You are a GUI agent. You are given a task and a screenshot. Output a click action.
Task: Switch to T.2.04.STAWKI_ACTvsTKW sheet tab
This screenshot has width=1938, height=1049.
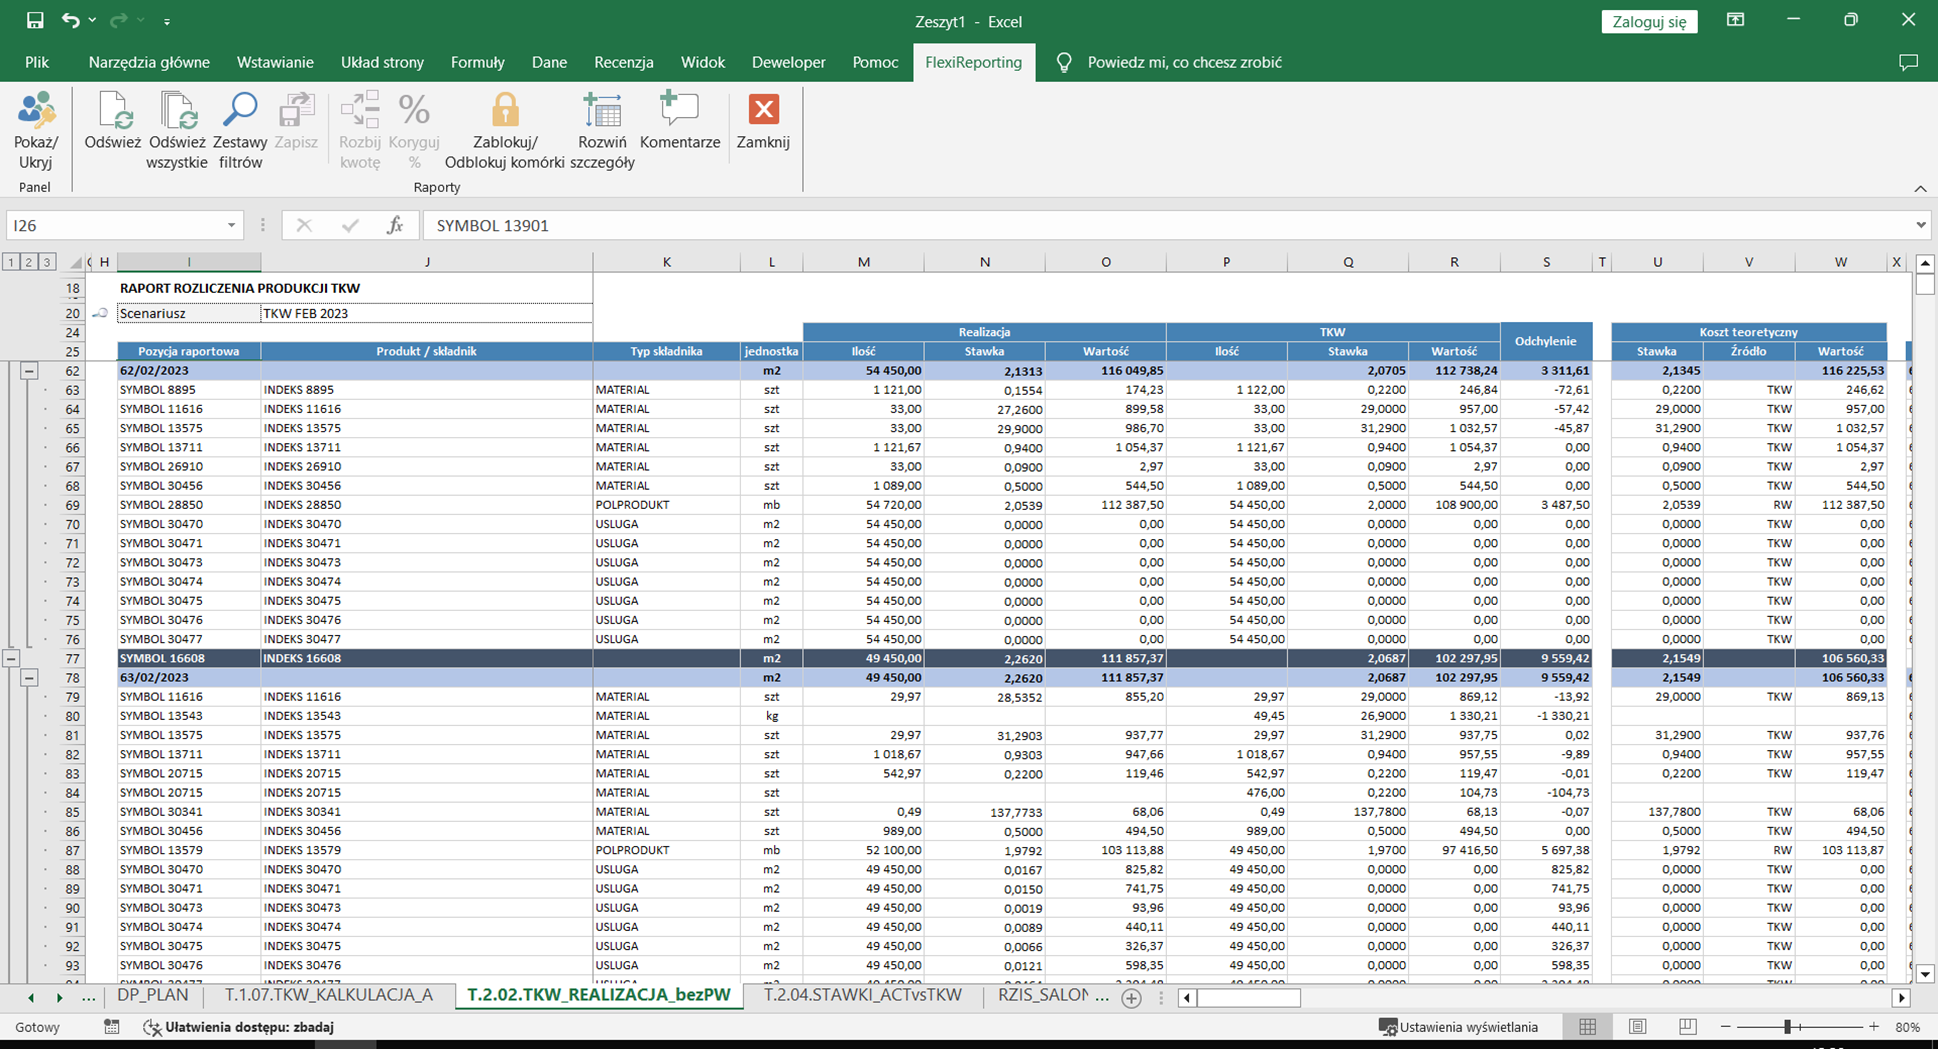(862, 995)
